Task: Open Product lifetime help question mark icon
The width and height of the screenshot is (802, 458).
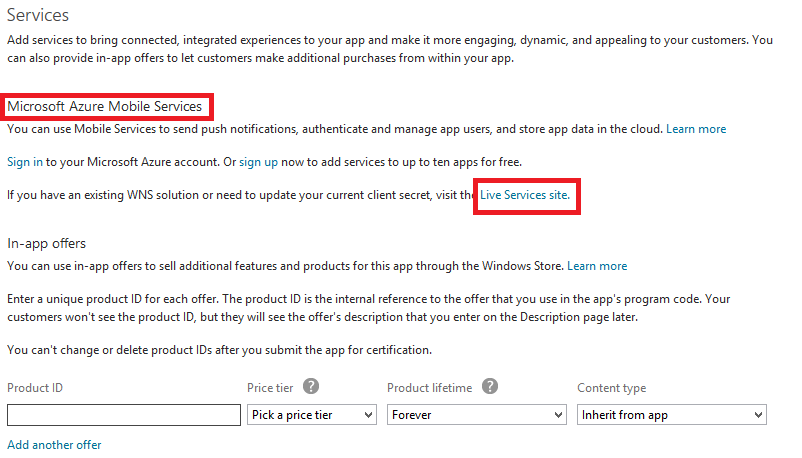Action: [x=489, y=386]
